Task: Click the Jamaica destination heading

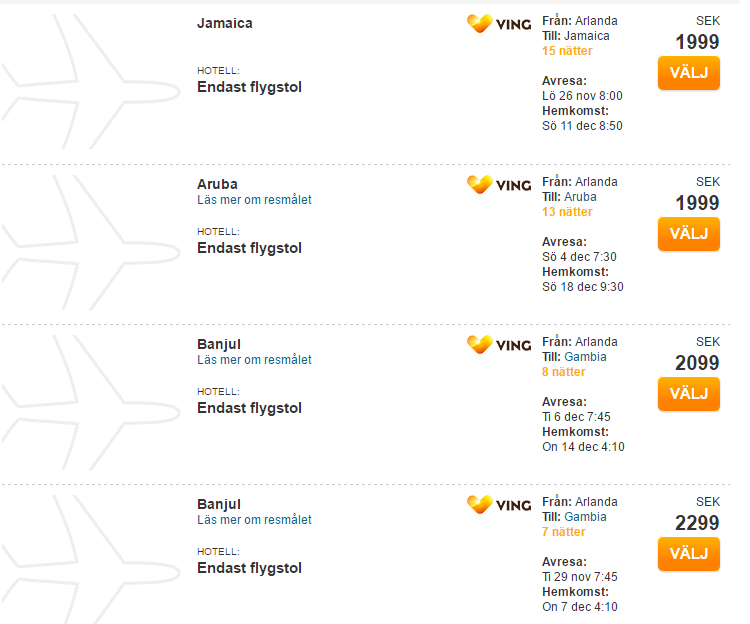Action: point(225,23)
